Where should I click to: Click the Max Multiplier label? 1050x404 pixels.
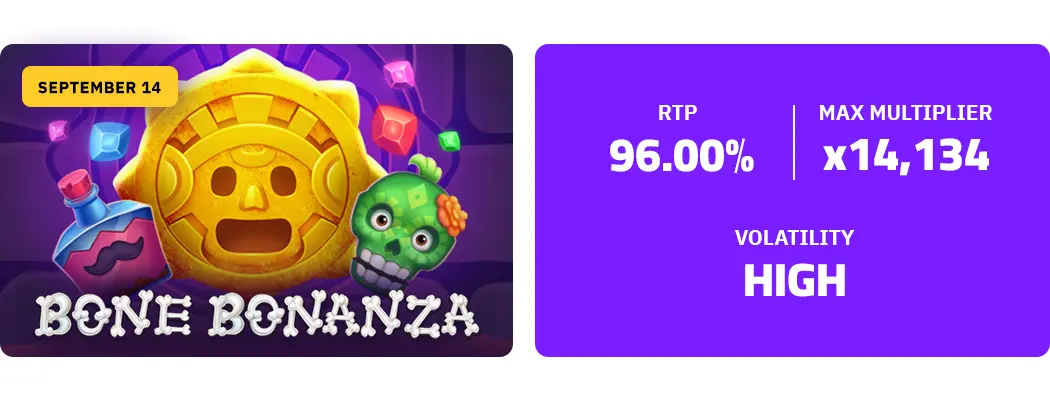coord(905,113)
